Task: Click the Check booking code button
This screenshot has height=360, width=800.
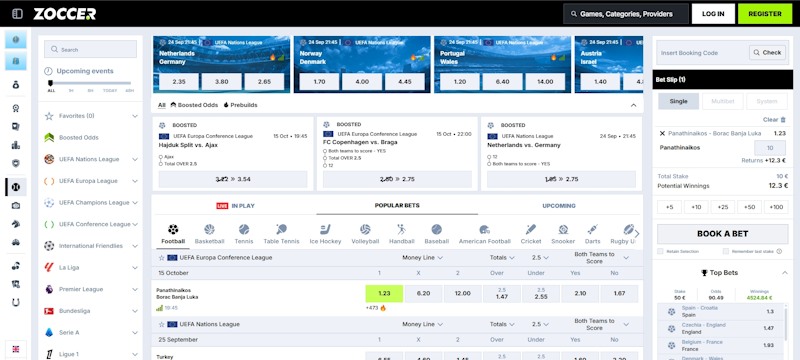Action: pos(767,53)
